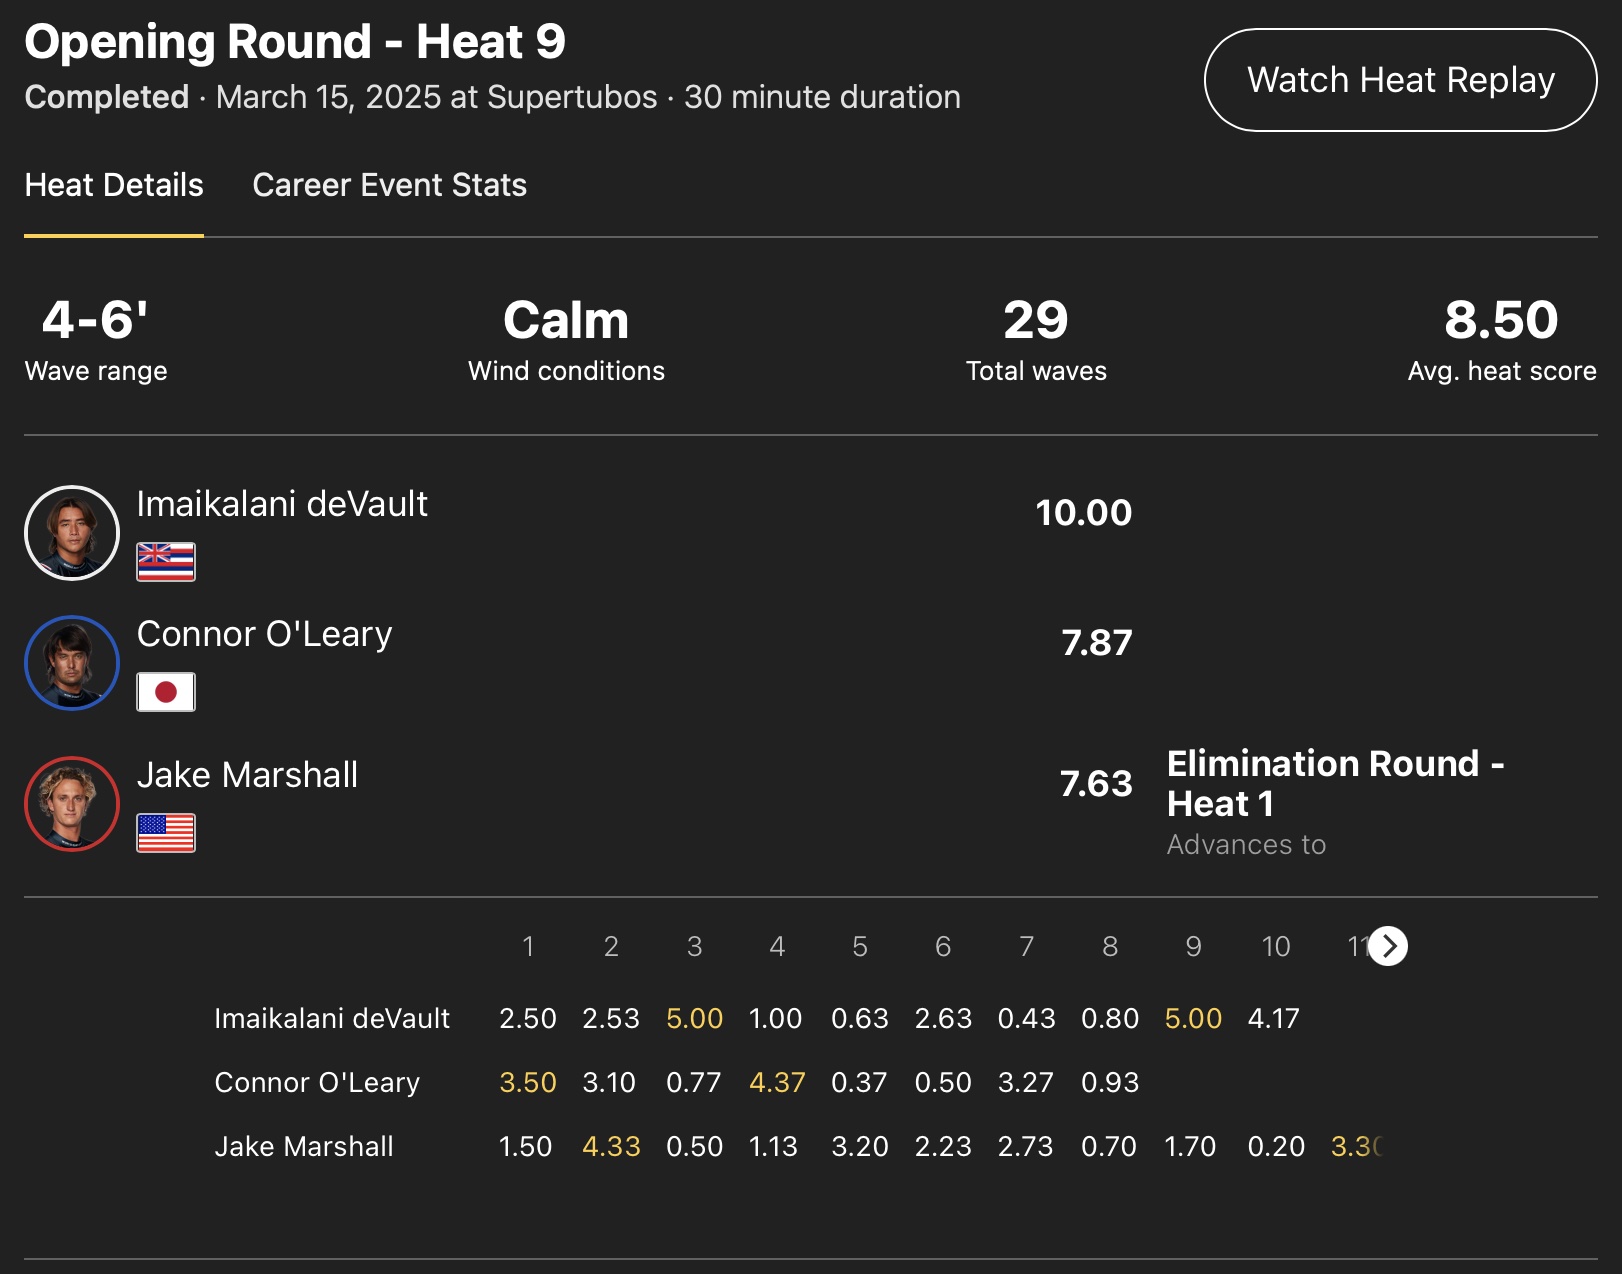Switch to Career Event Stats tab

389,185
